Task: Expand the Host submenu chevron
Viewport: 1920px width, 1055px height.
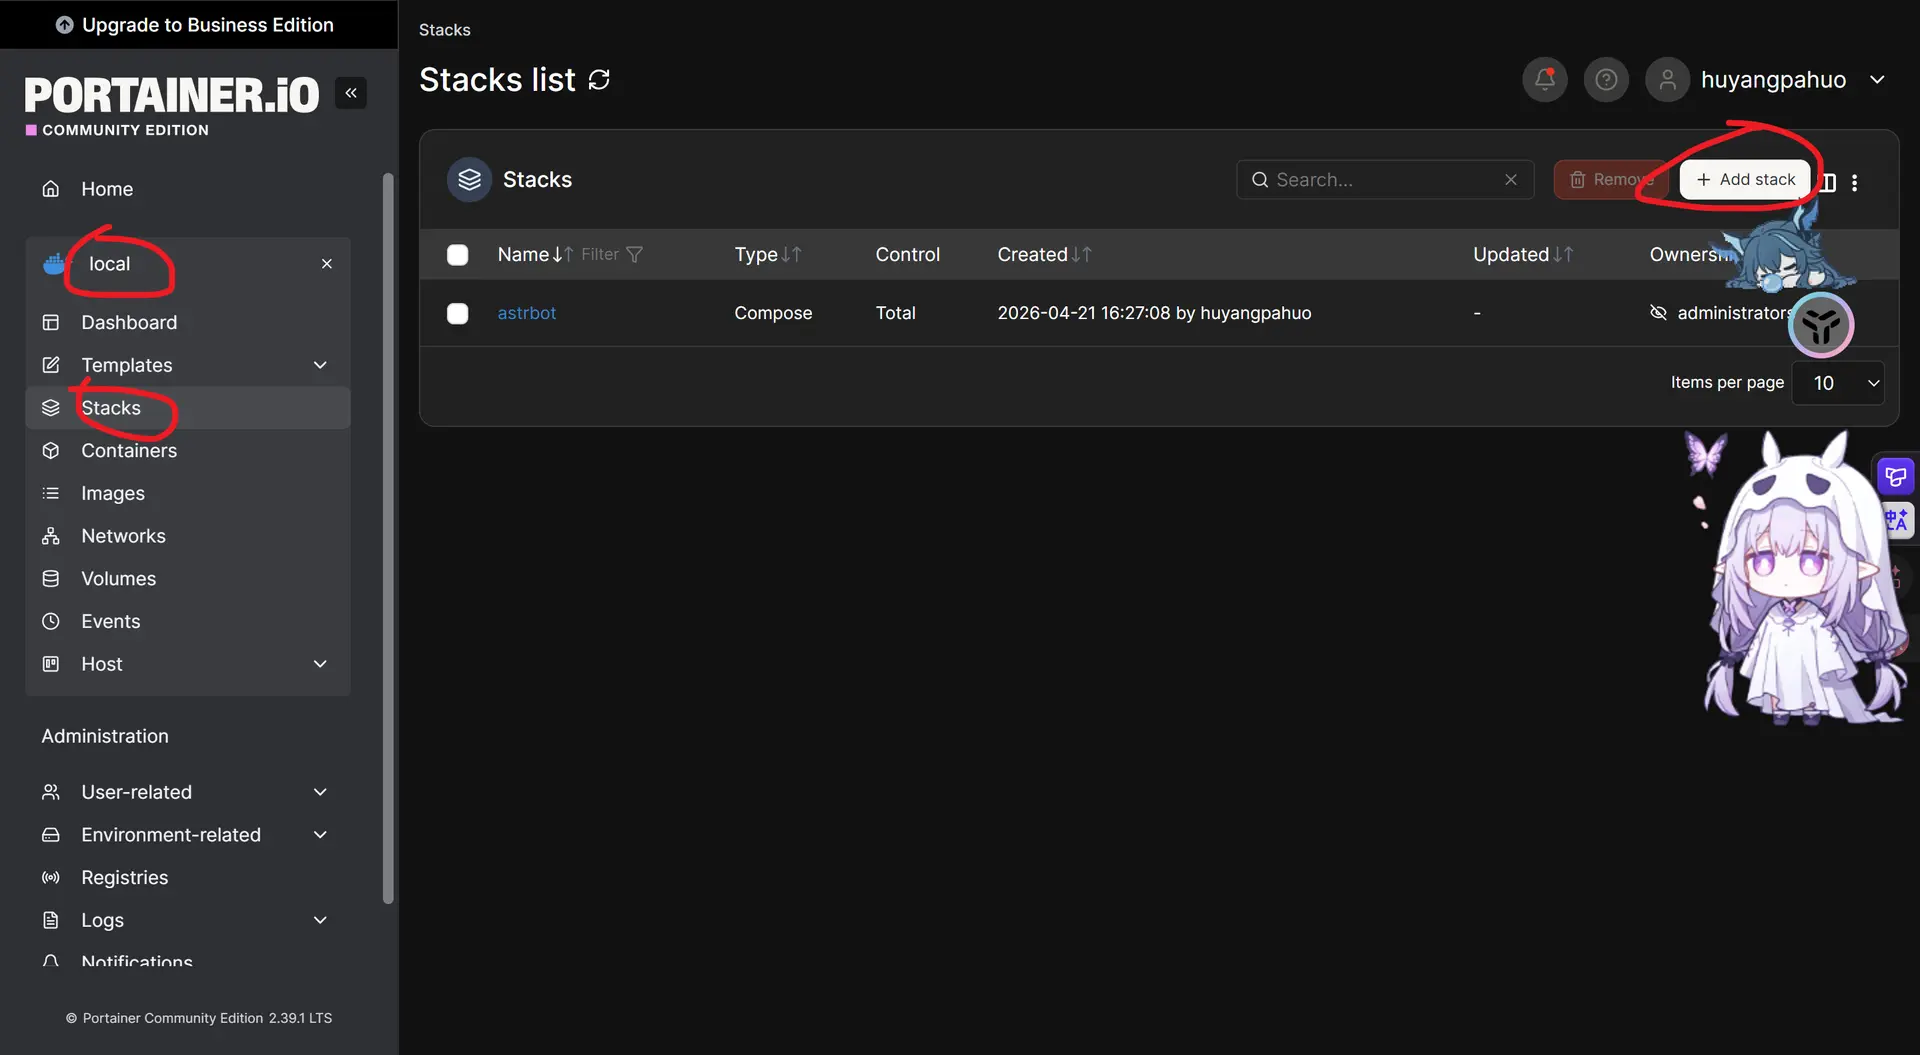Action: (x=320, y=664)
